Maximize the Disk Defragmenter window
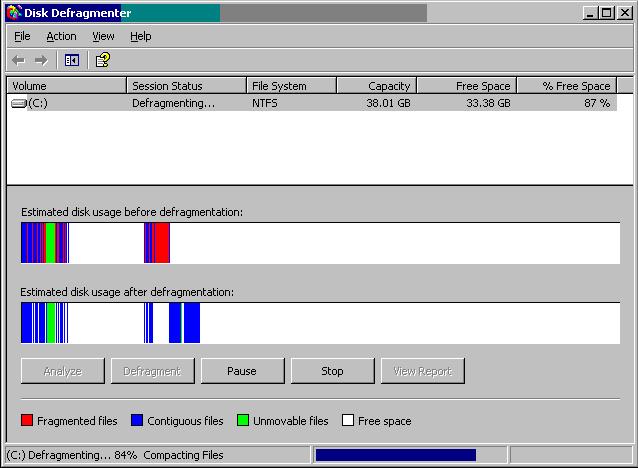 point(606,13)
